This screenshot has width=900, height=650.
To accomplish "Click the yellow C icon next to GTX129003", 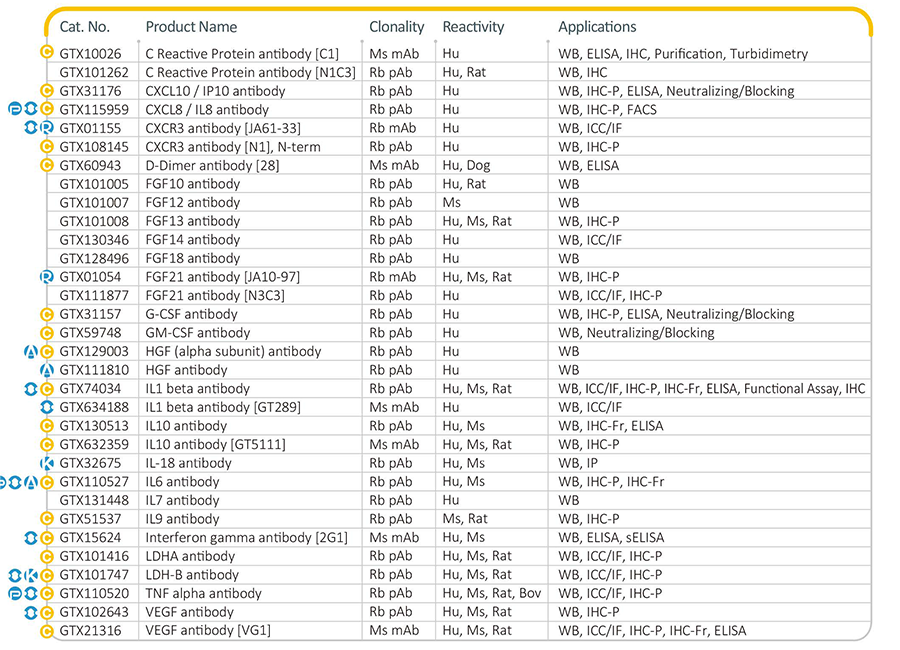I will (47, 351).
